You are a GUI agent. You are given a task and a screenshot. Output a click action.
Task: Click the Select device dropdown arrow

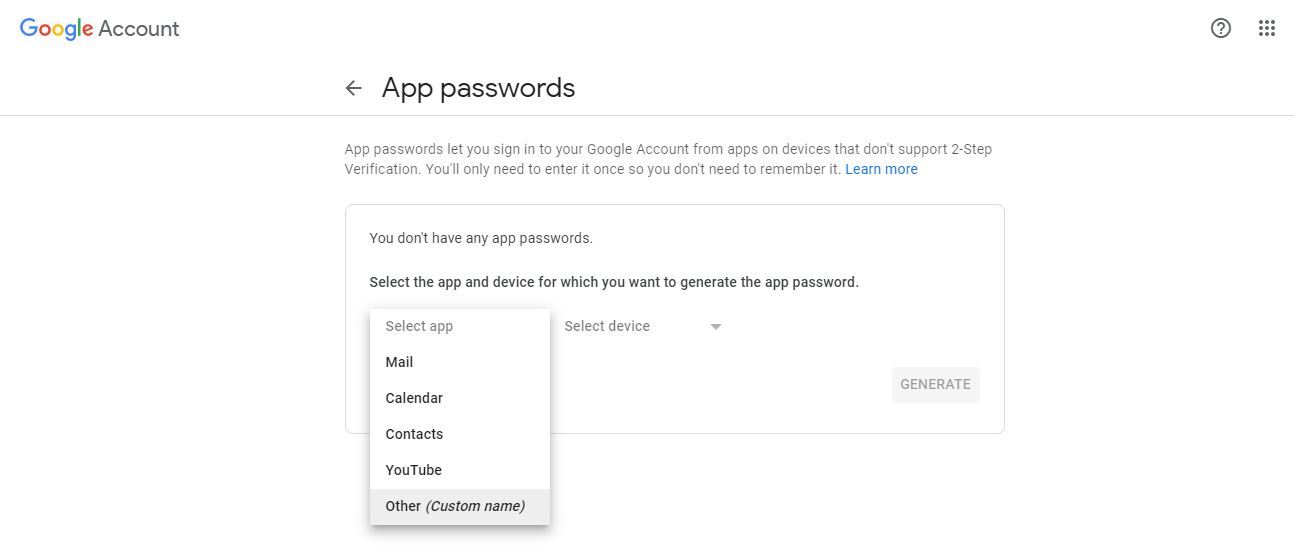click(x=715, y=327)
